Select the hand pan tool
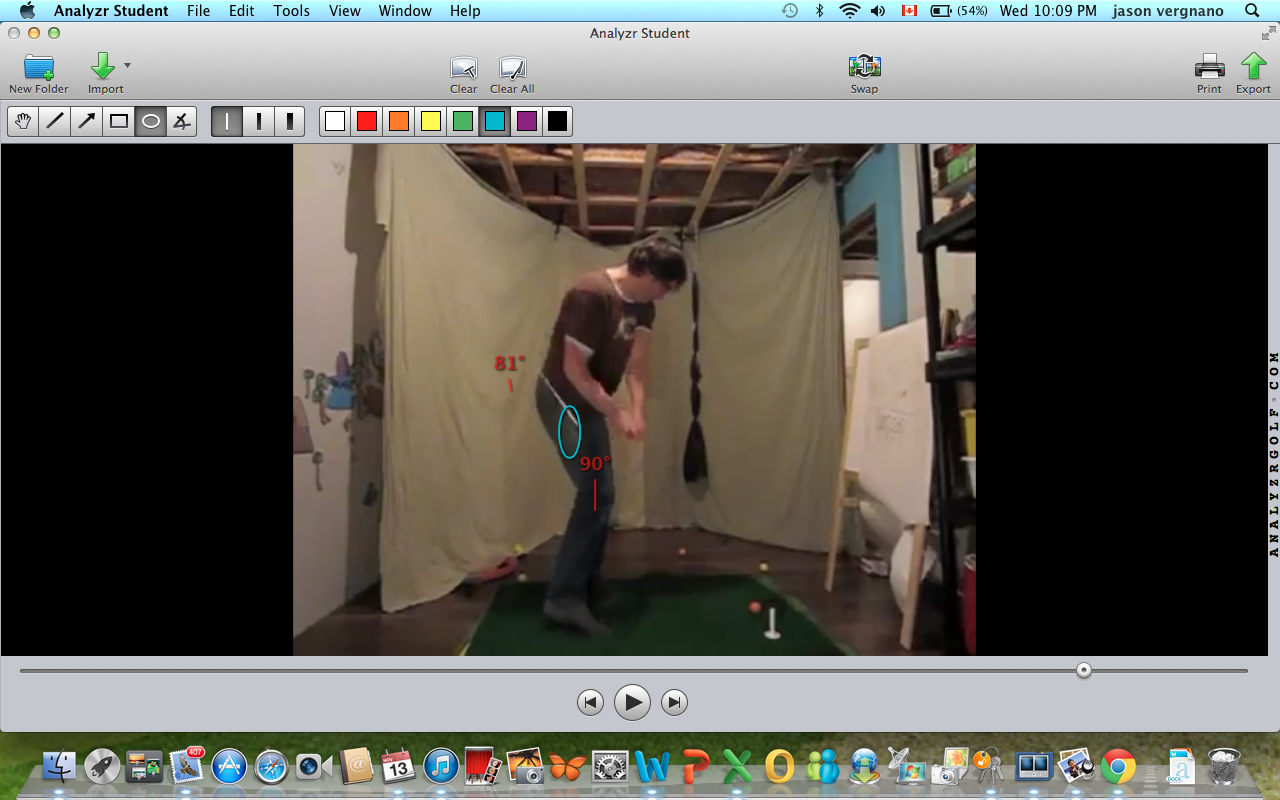1280x800 pixels. pos(23,121)
